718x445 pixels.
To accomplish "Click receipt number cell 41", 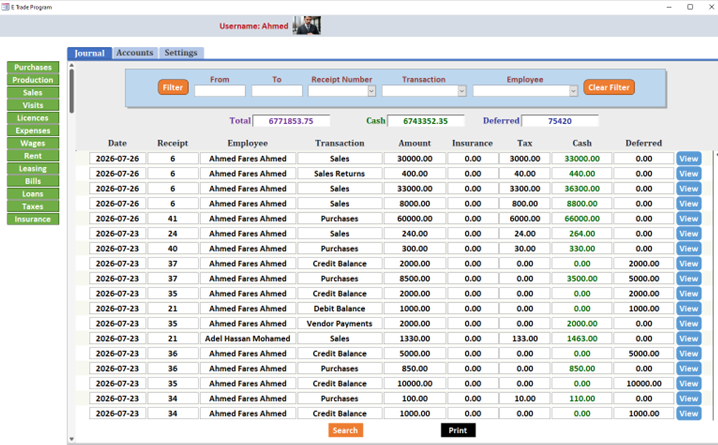I will pyautogui.click(x=173, y=219).
